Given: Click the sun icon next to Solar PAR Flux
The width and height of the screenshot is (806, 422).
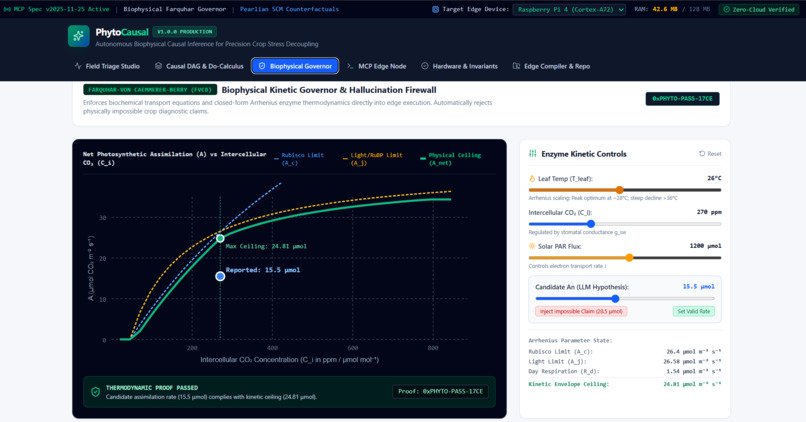Looking at the screenshot, I should point(532,246).
